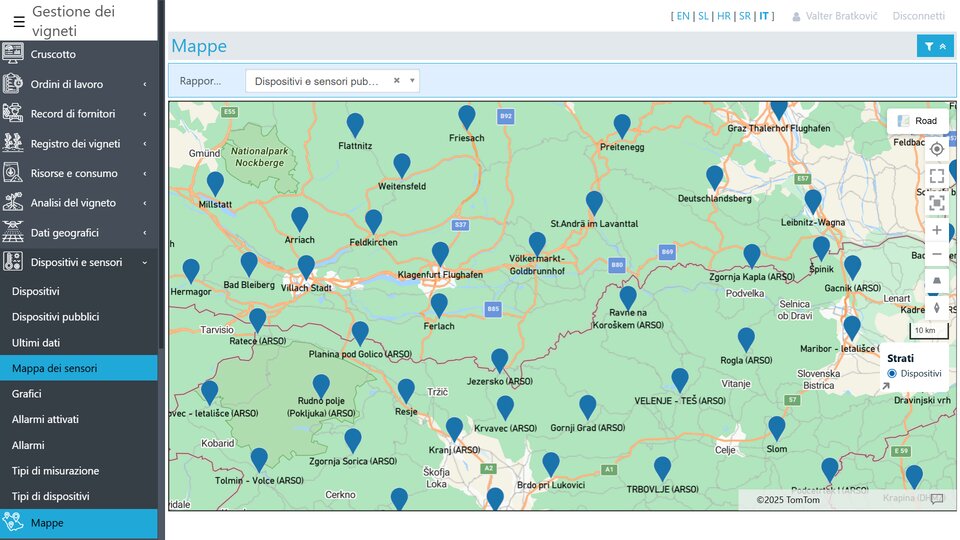Click the map pitch control button

936,282
